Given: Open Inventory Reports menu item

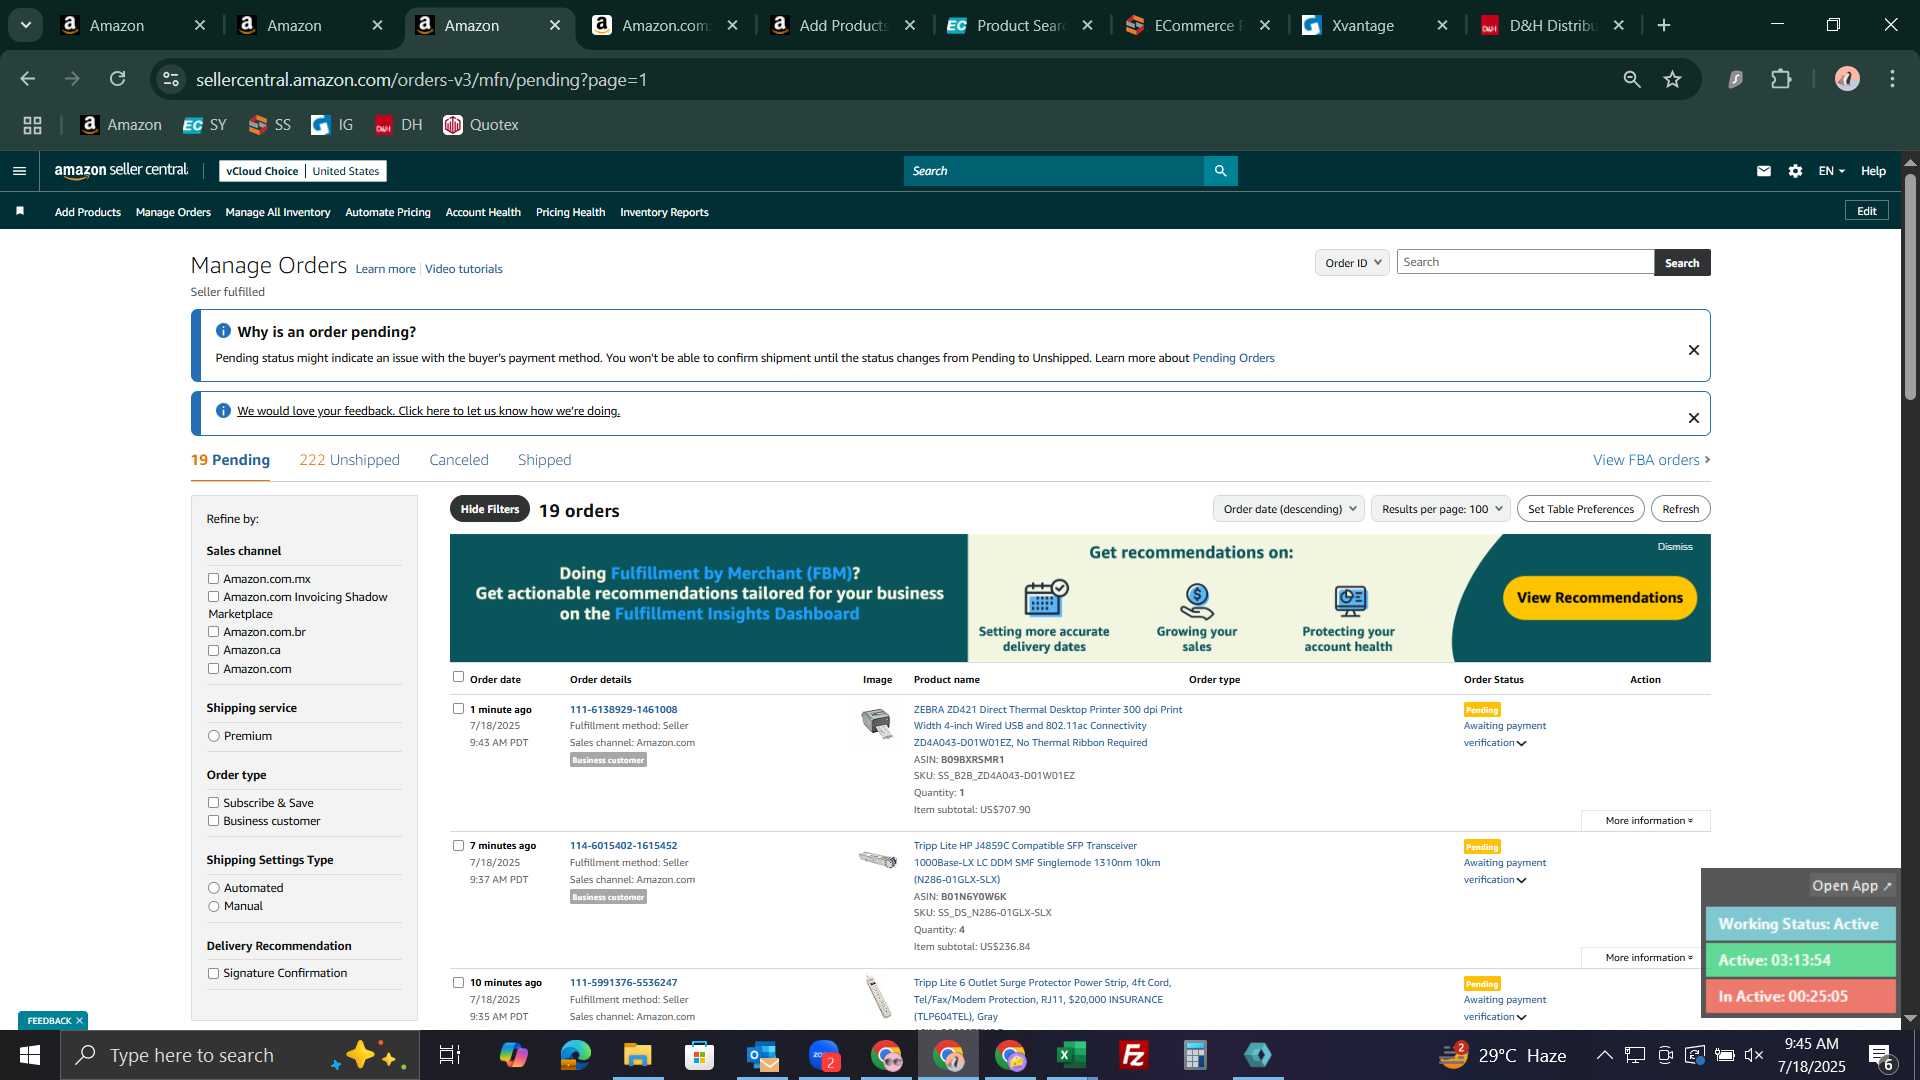Looking at the screenshot, I should click(x=664, y=212).
